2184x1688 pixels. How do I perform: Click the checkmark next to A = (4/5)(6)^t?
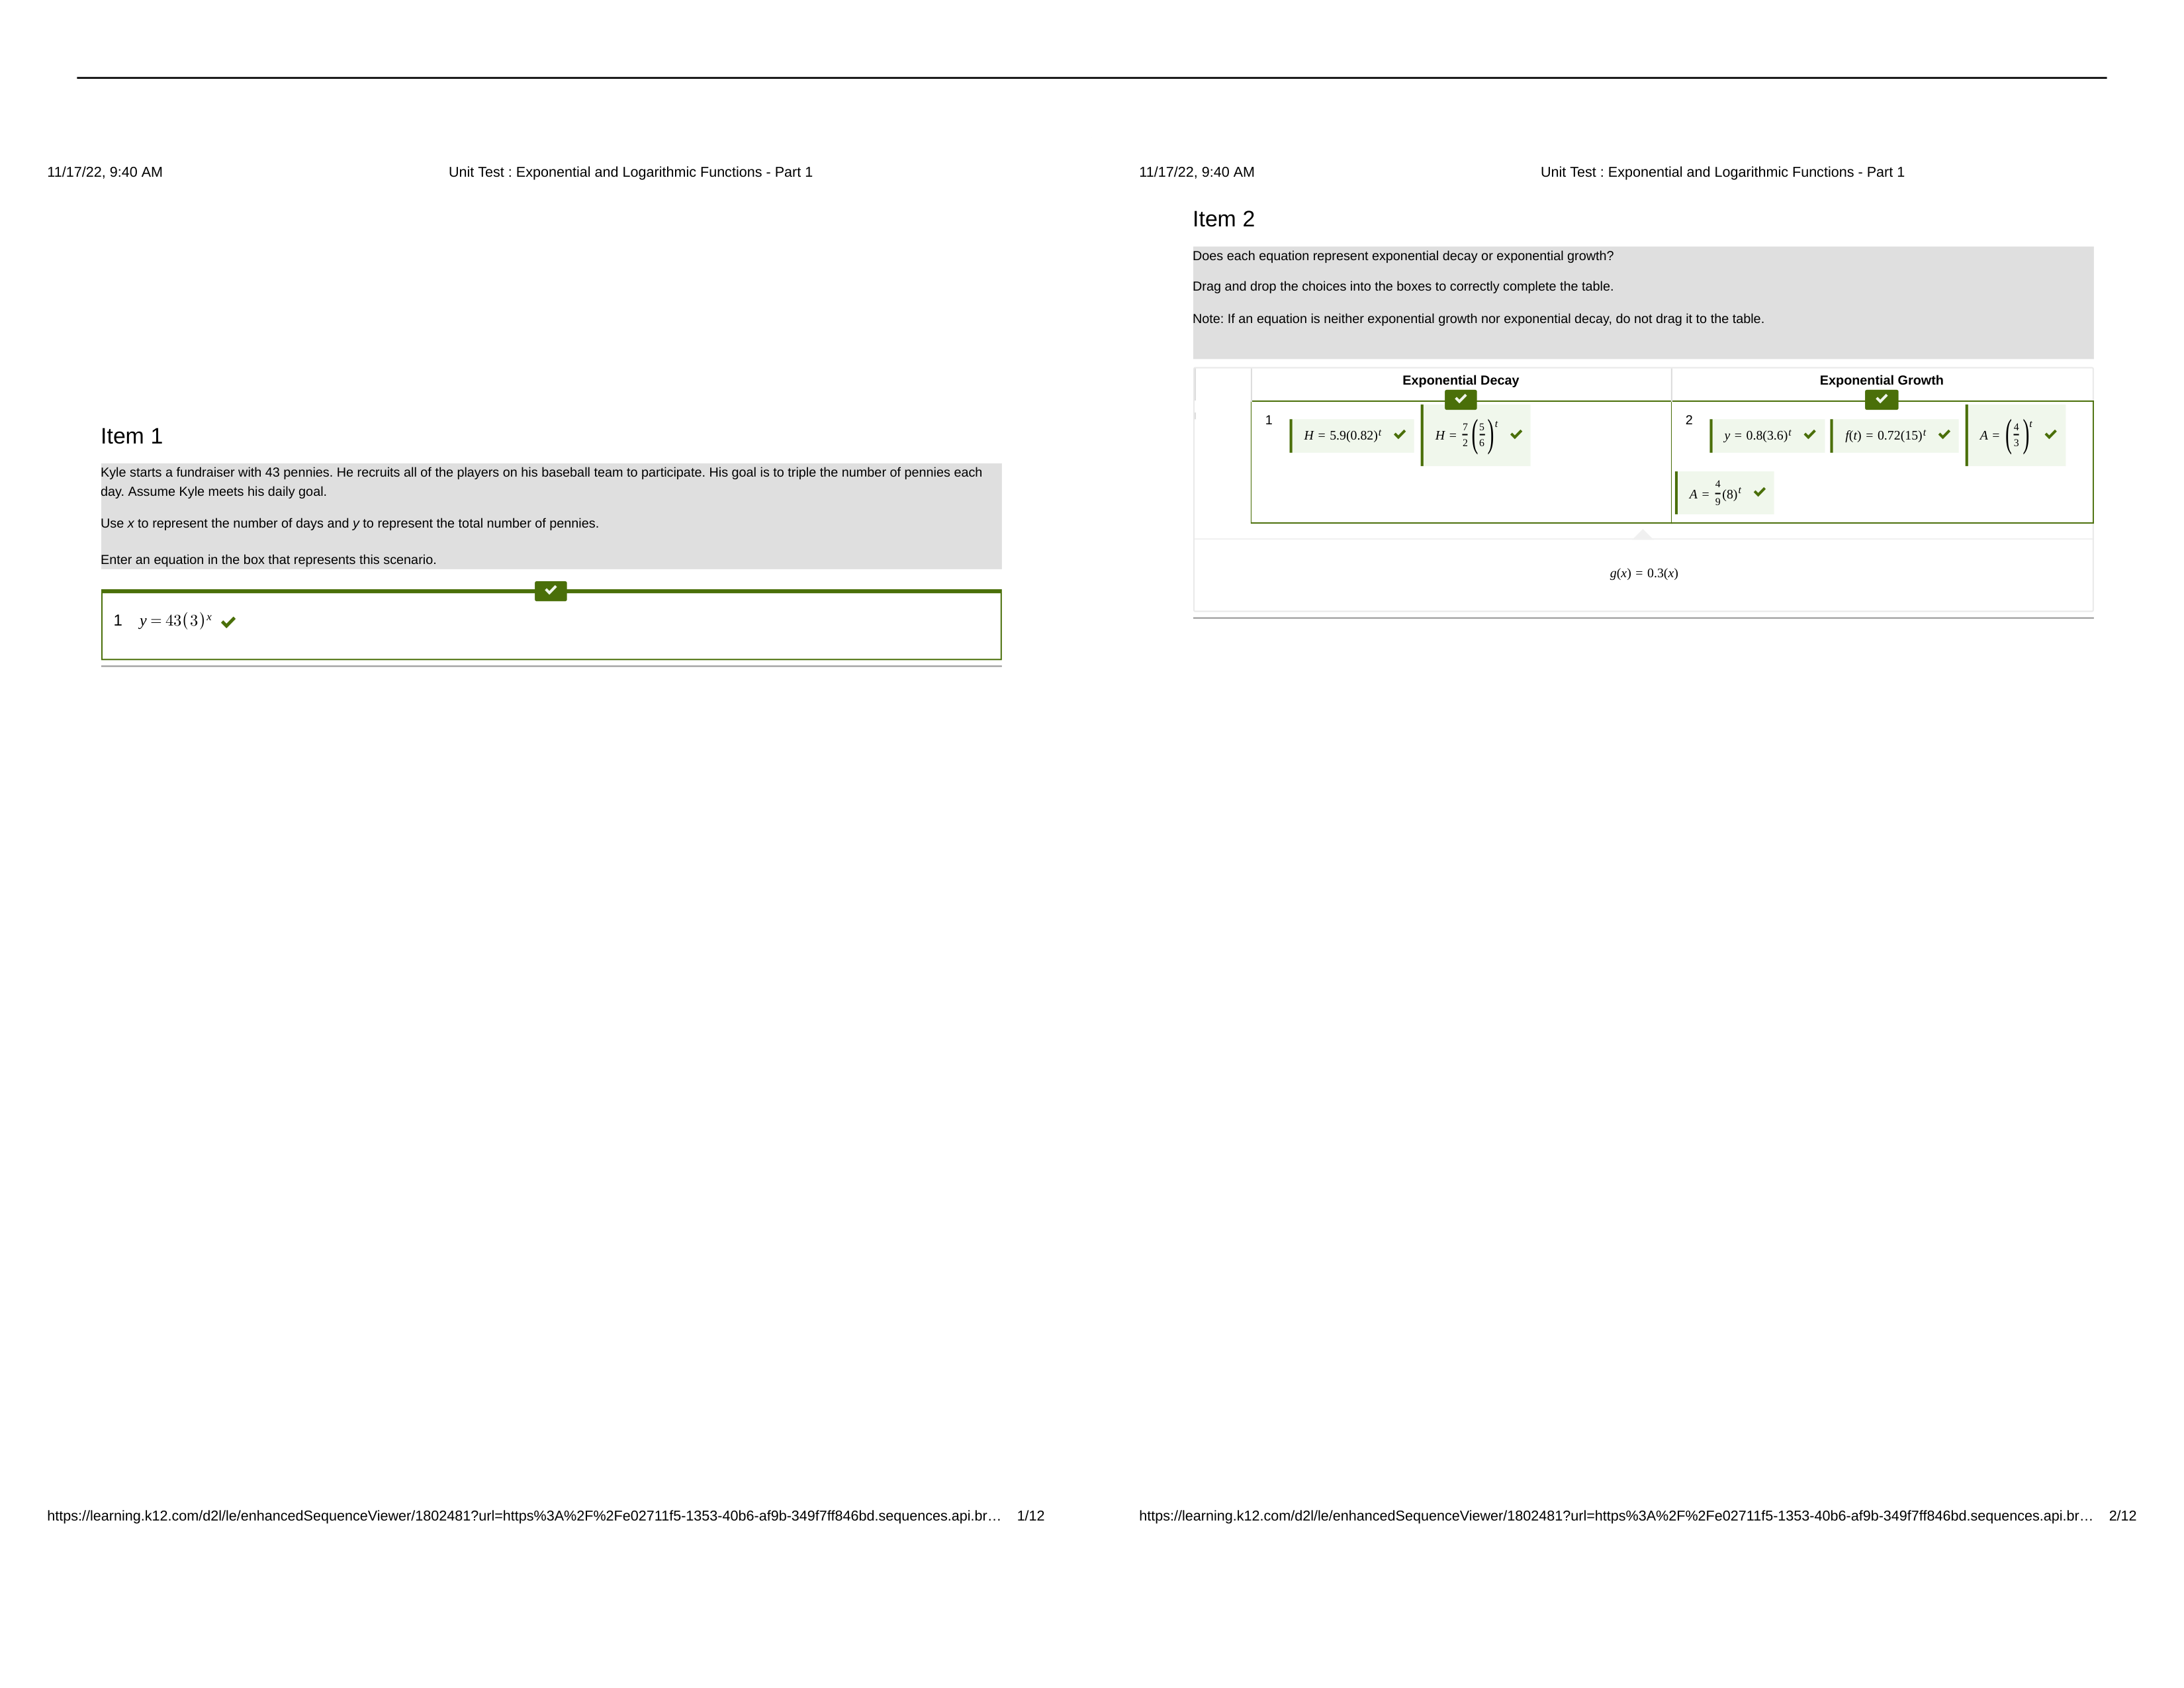tap(1760, 493)
